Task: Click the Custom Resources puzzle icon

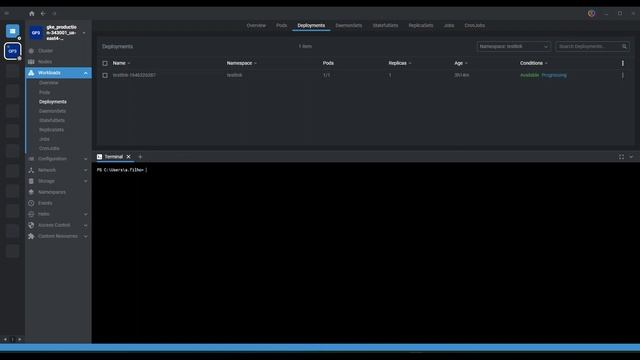Action: tap(31, 236)
